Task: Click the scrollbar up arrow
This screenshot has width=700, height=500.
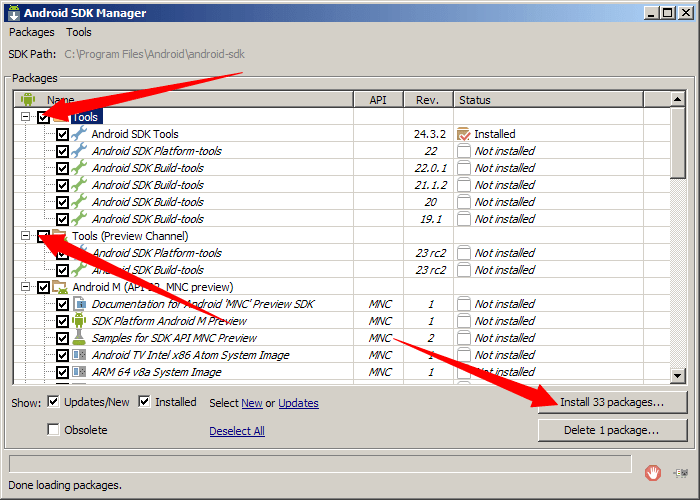Action: click(678, 99)
